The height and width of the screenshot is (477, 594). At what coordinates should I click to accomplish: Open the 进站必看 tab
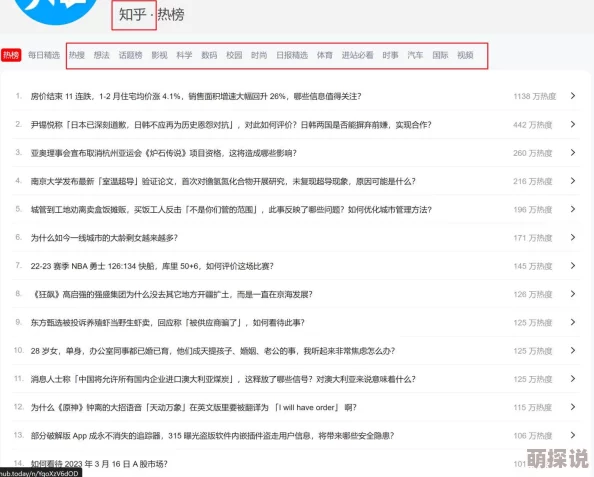tap(357, 55)
